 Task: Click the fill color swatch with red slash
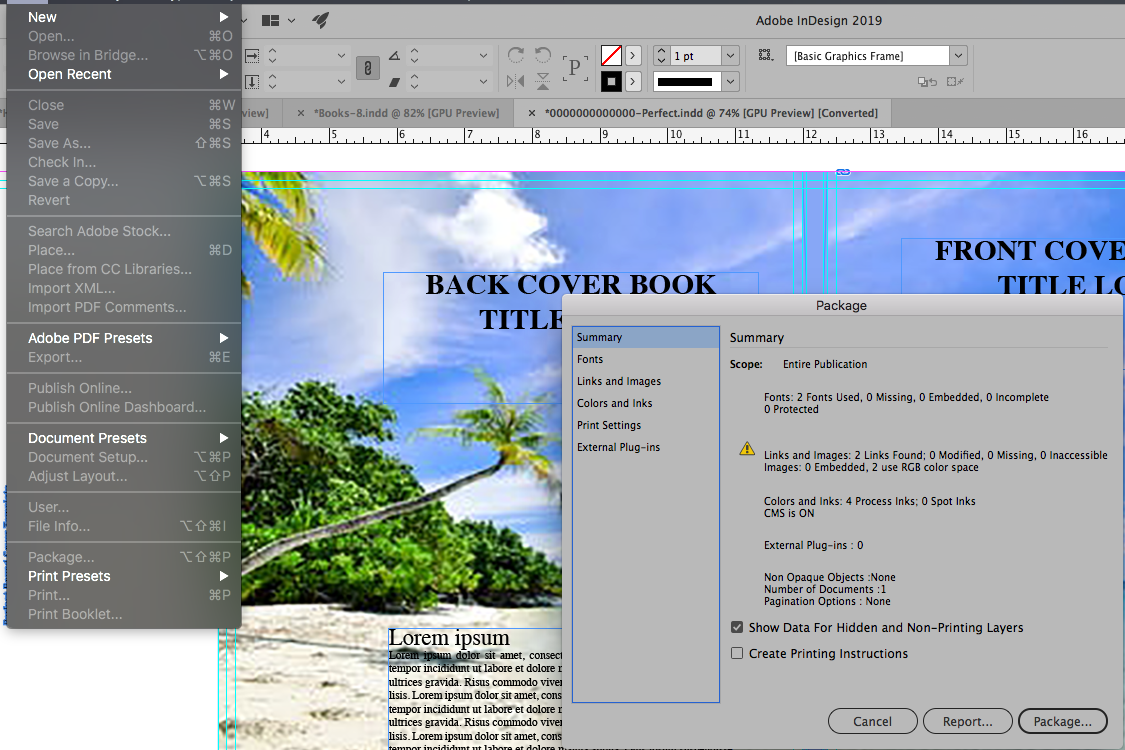611,56
